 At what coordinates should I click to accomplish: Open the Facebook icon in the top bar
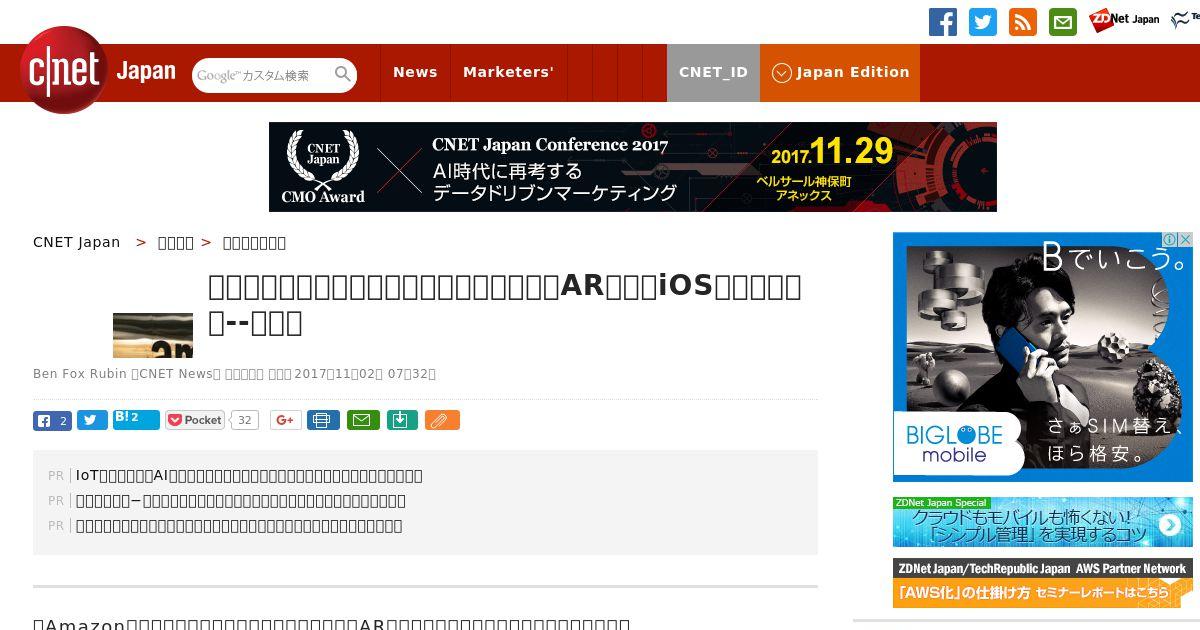(x=943, y=22)
